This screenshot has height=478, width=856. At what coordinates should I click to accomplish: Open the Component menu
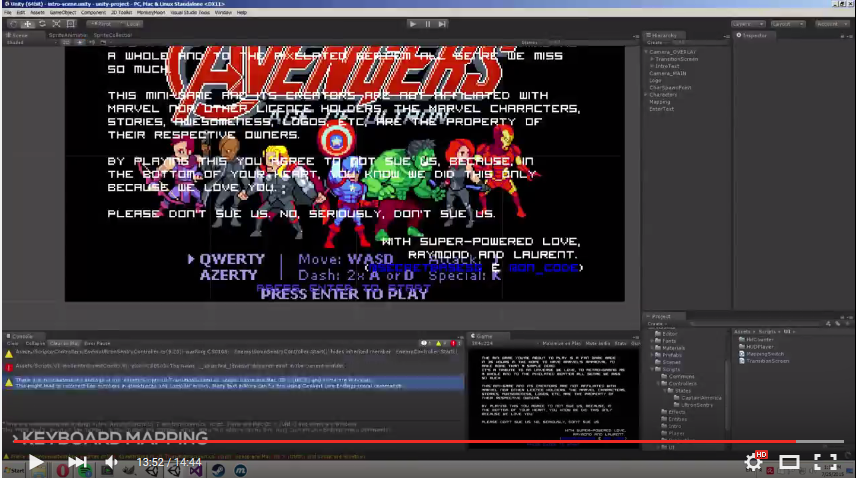(93, 12)
